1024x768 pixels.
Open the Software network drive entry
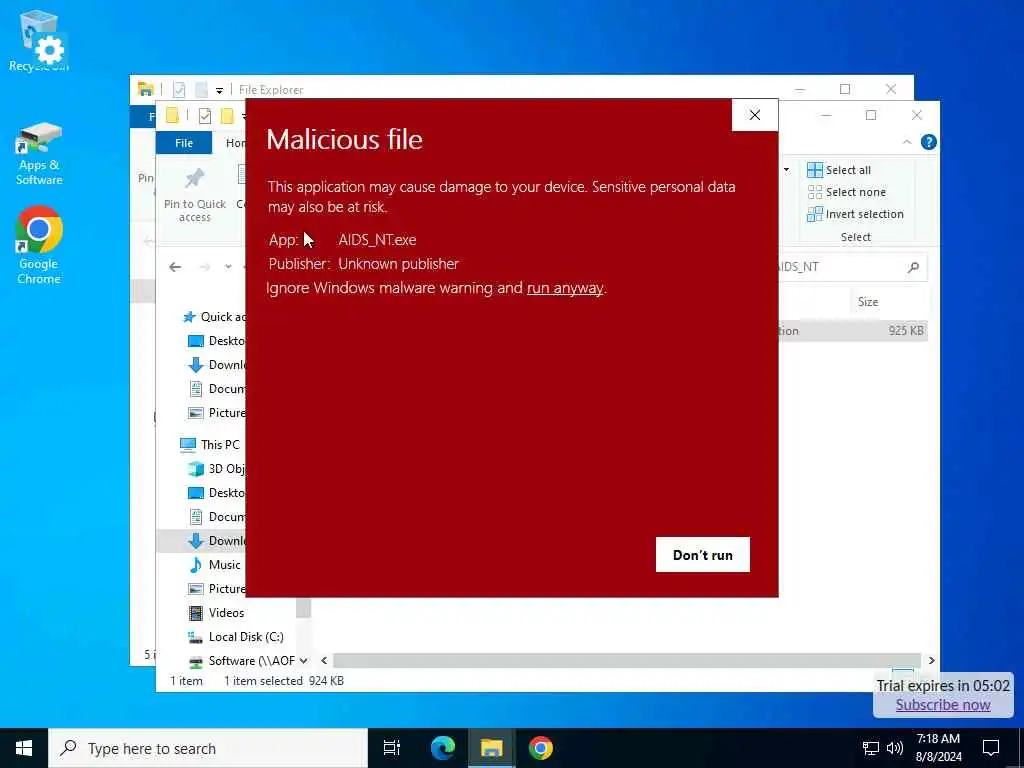[242, 661]
